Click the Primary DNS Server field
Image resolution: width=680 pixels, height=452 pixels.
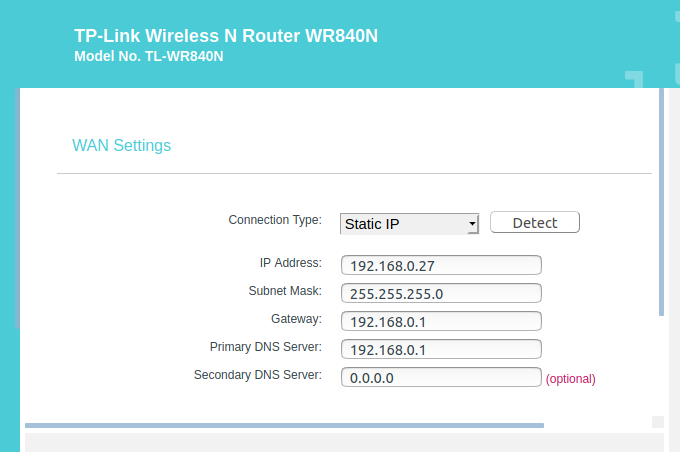pyautogui.click(x=441, y=349)
